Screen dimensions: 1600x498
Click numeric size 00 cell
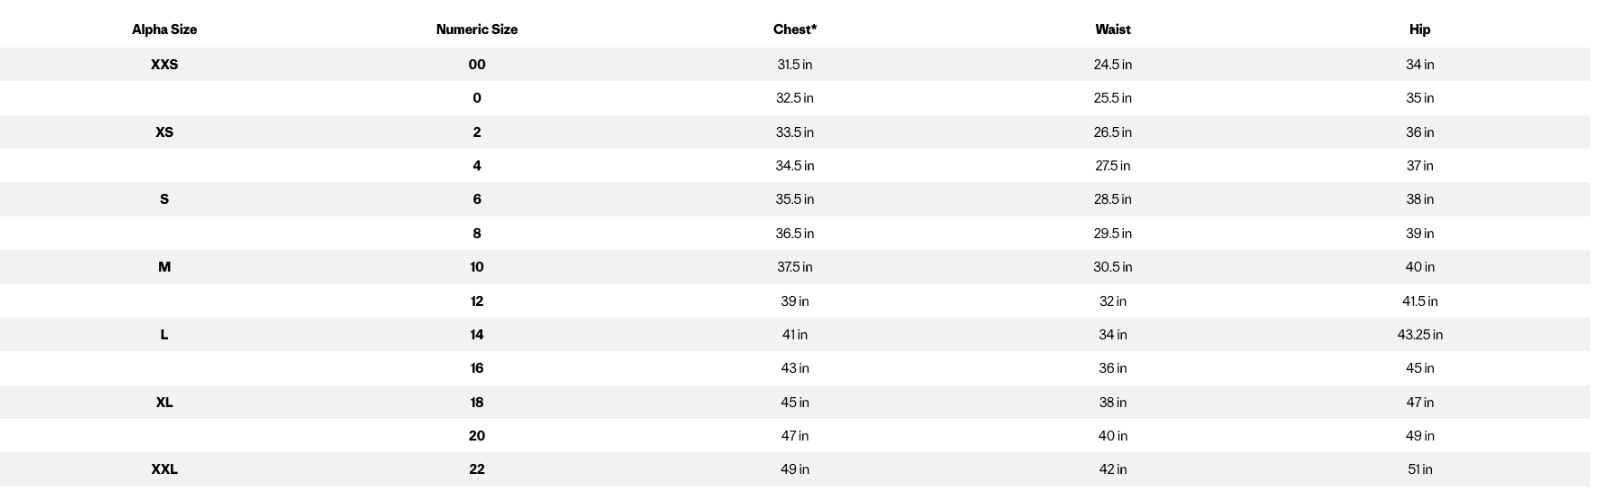(x=477, y=64)
